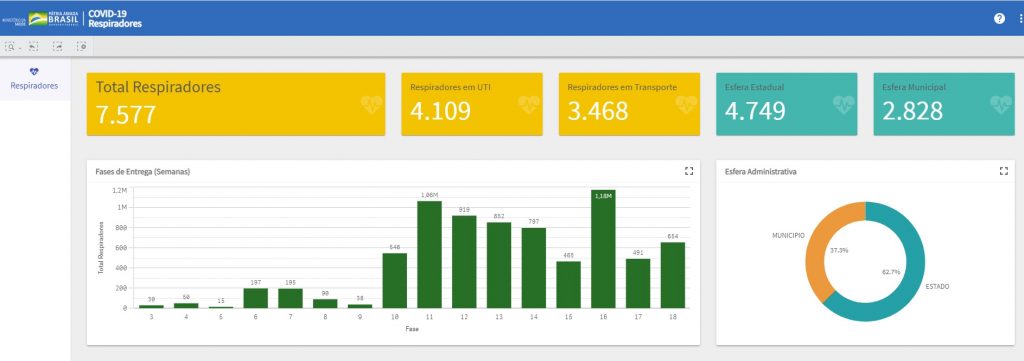The width and height of the screenshot is (1024, 361).
Task: Select the bar for phase 15
Action: click(x=568, y=285)
